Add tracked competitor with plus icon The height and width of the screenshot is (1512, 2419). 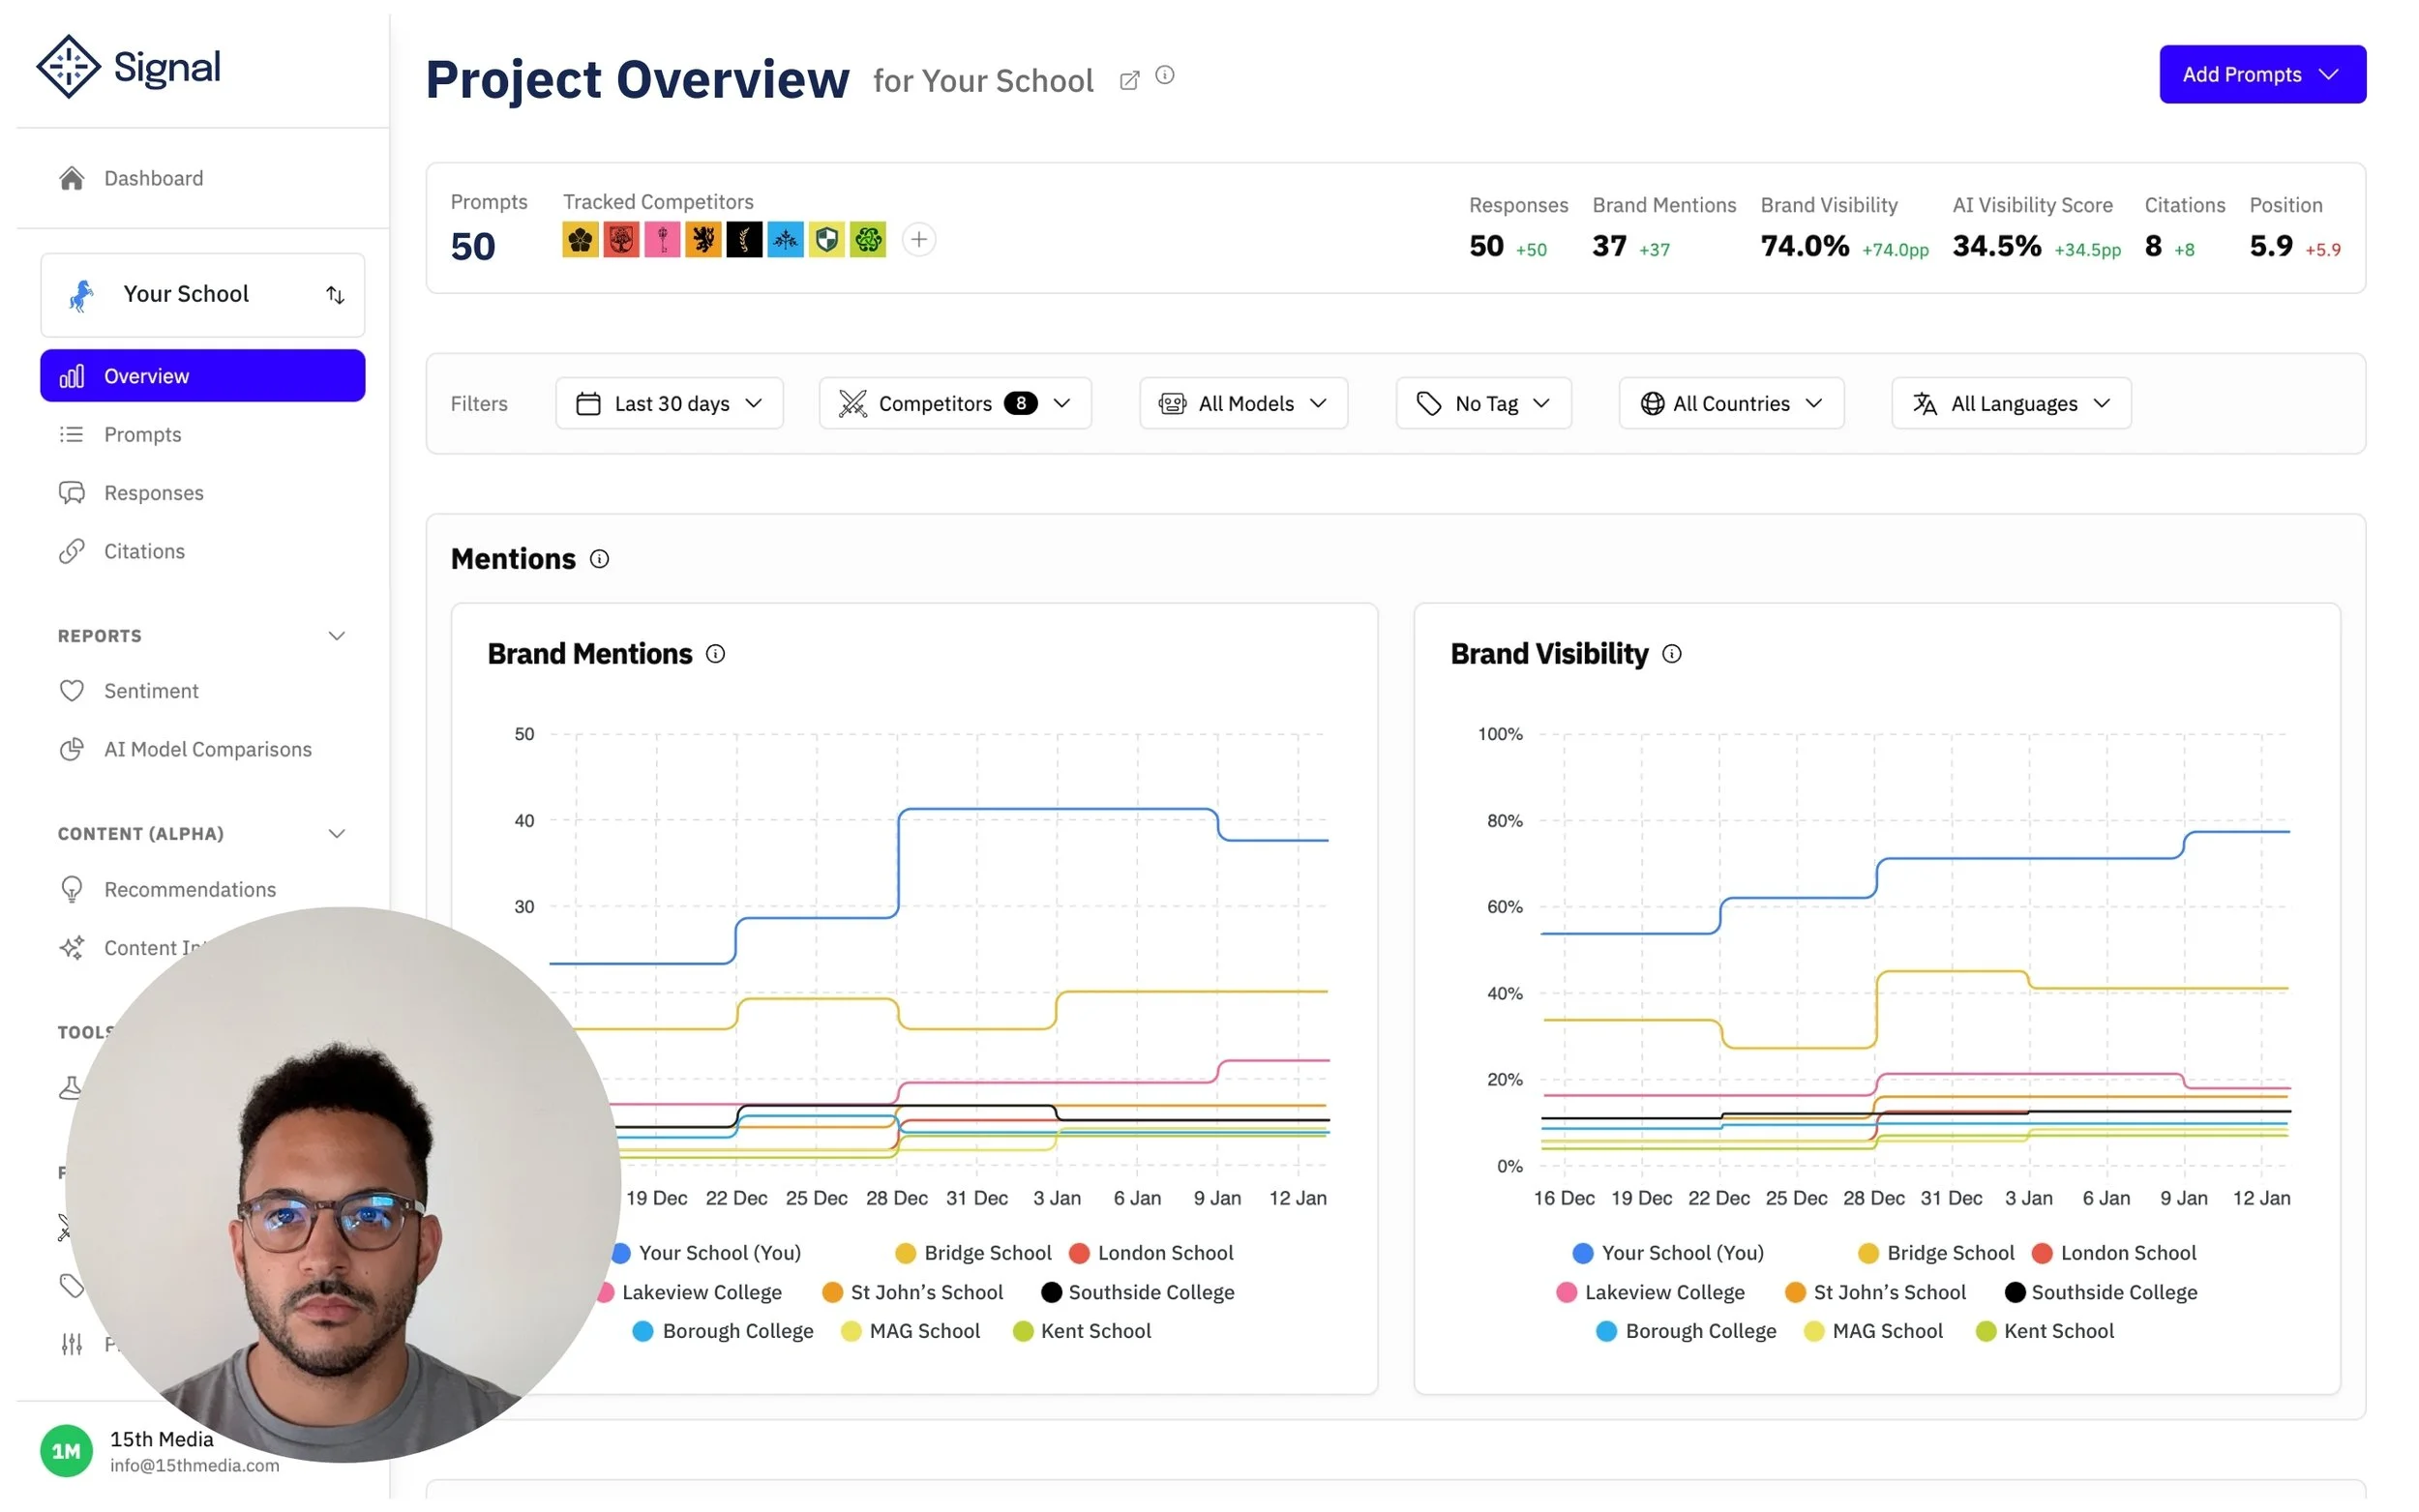(x=918, y=240)
